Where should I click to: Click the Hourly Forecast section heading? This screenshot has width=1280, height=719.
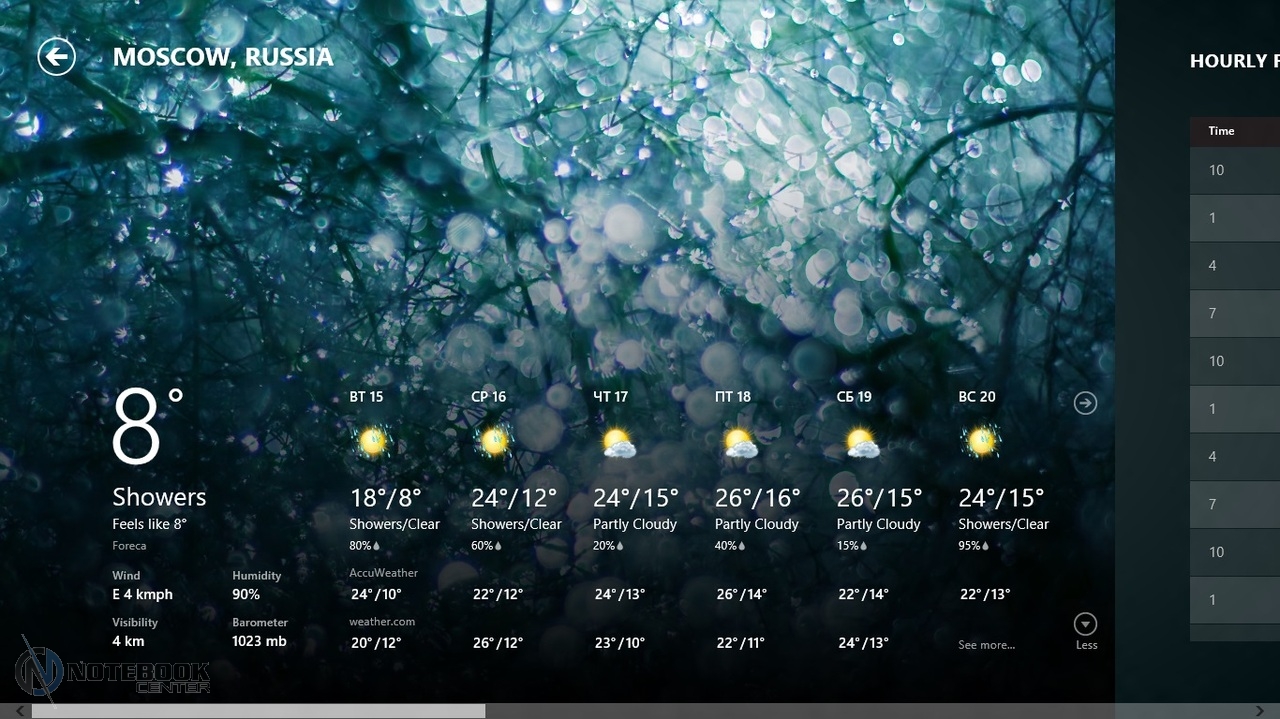pos(1234,61)
